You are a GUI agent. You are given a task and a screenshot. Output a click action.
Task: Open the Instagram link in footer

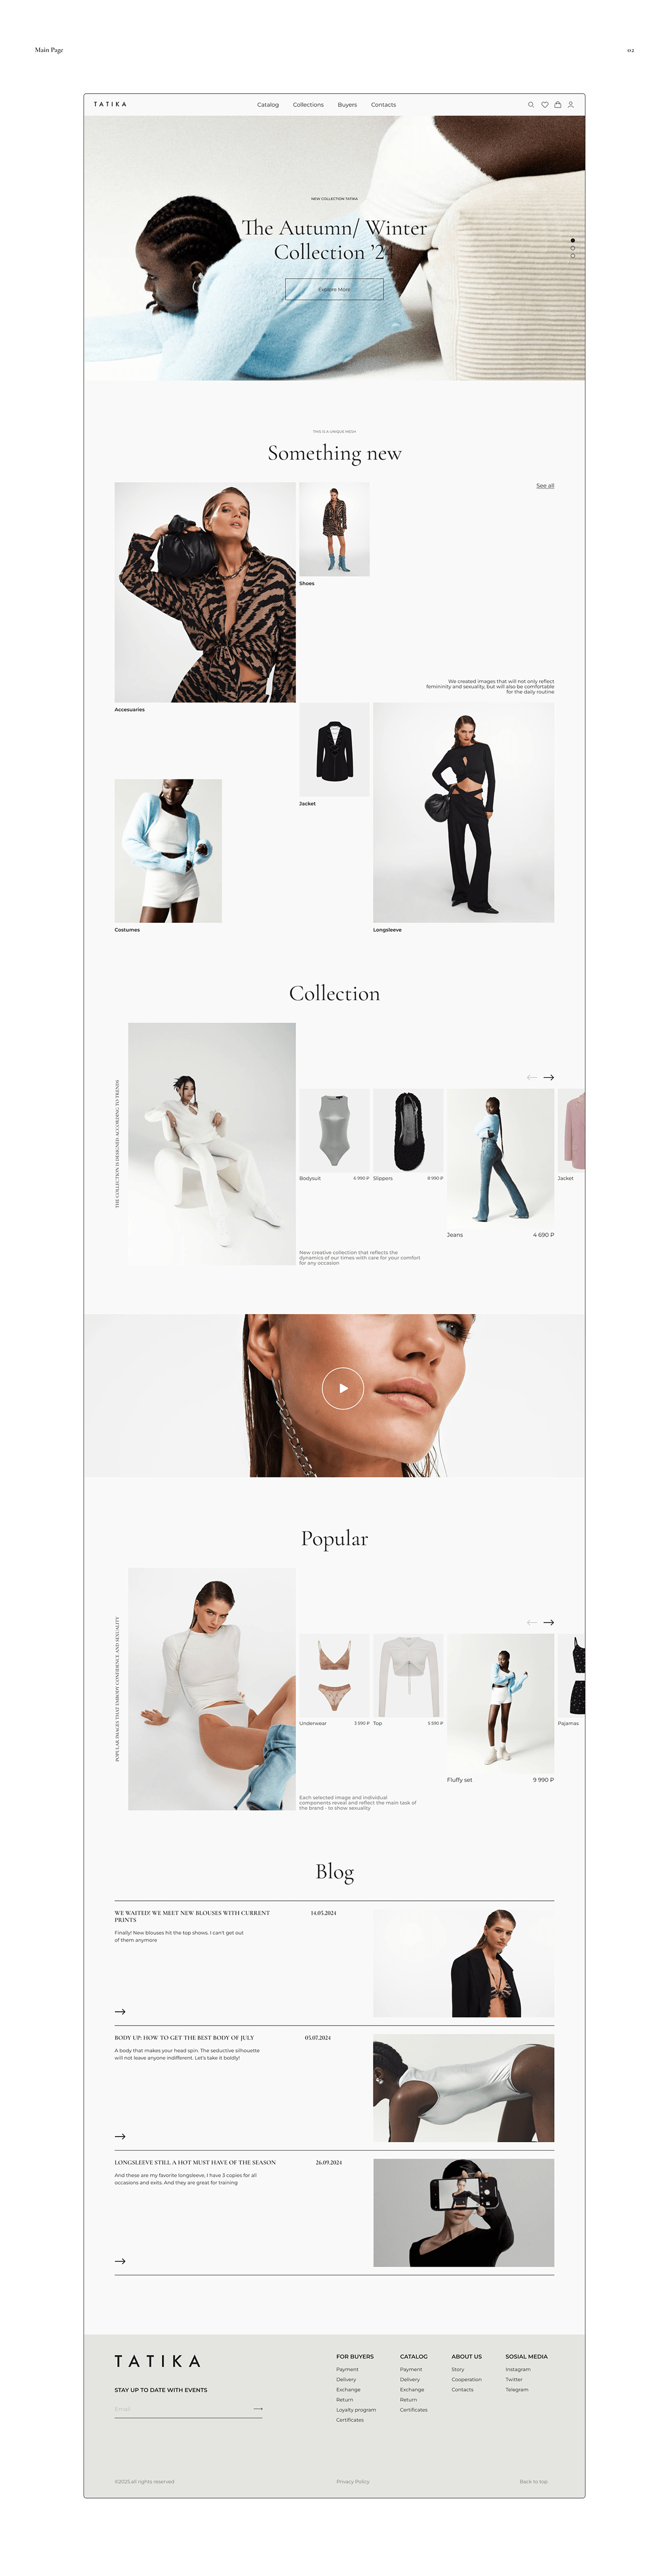(x=518, y=2369)
